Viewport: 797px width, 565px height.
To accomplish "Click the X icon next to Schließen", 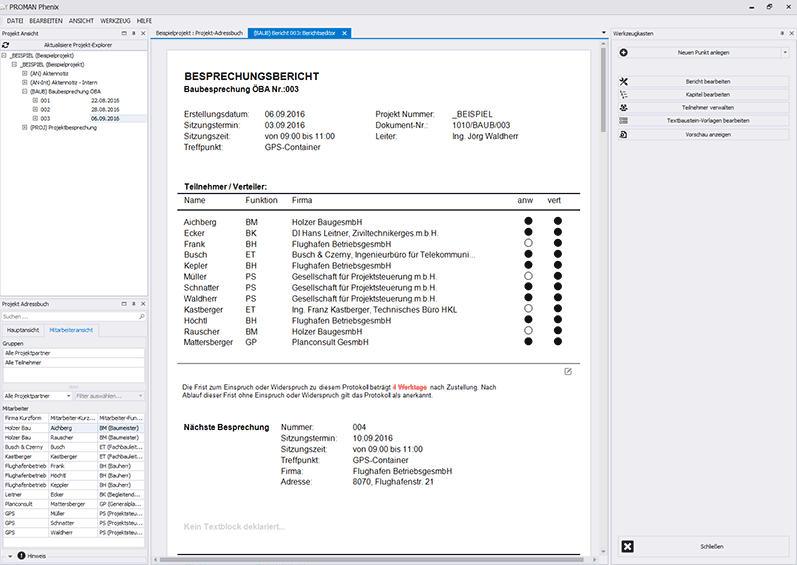I will [x=628, y=547].
